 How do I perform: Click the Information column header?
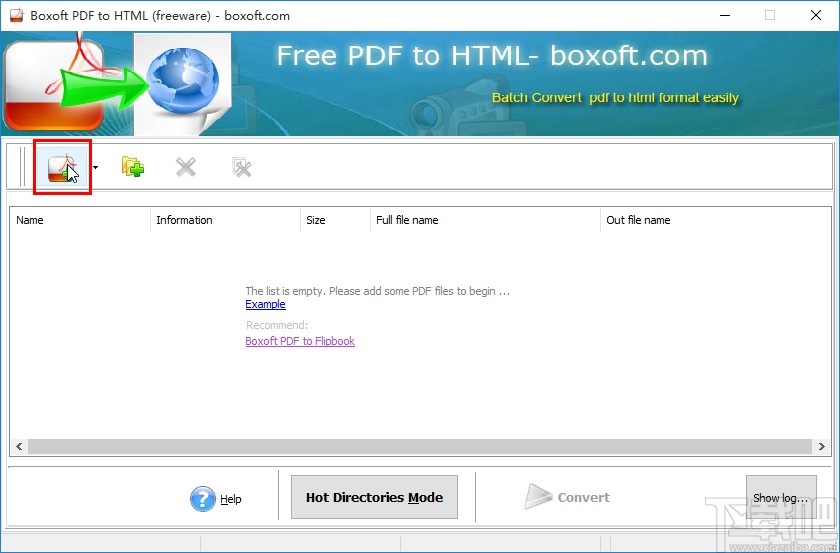[x=226, y=220]
